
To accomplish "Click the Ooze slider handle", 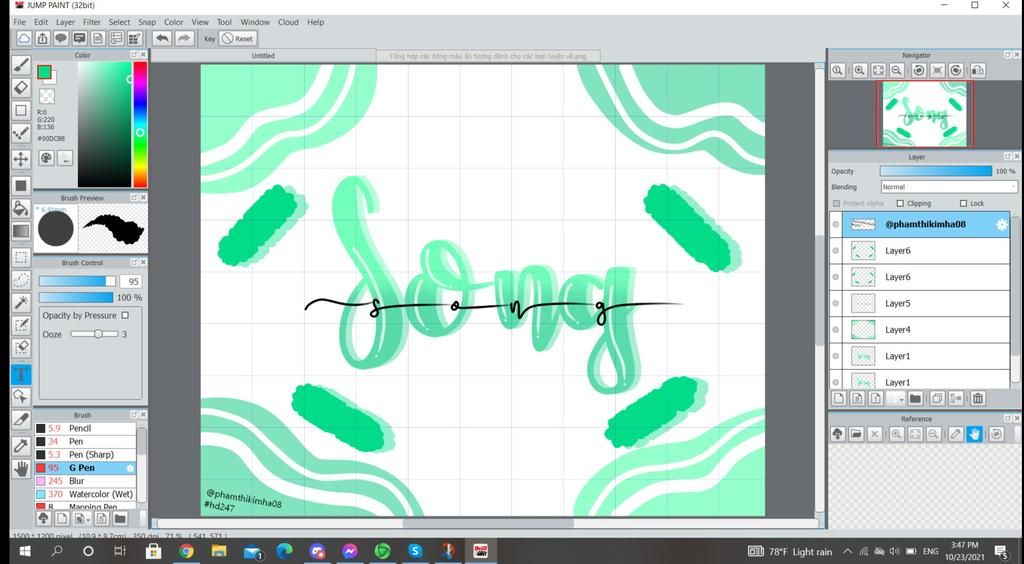I will tap(98, 334).
